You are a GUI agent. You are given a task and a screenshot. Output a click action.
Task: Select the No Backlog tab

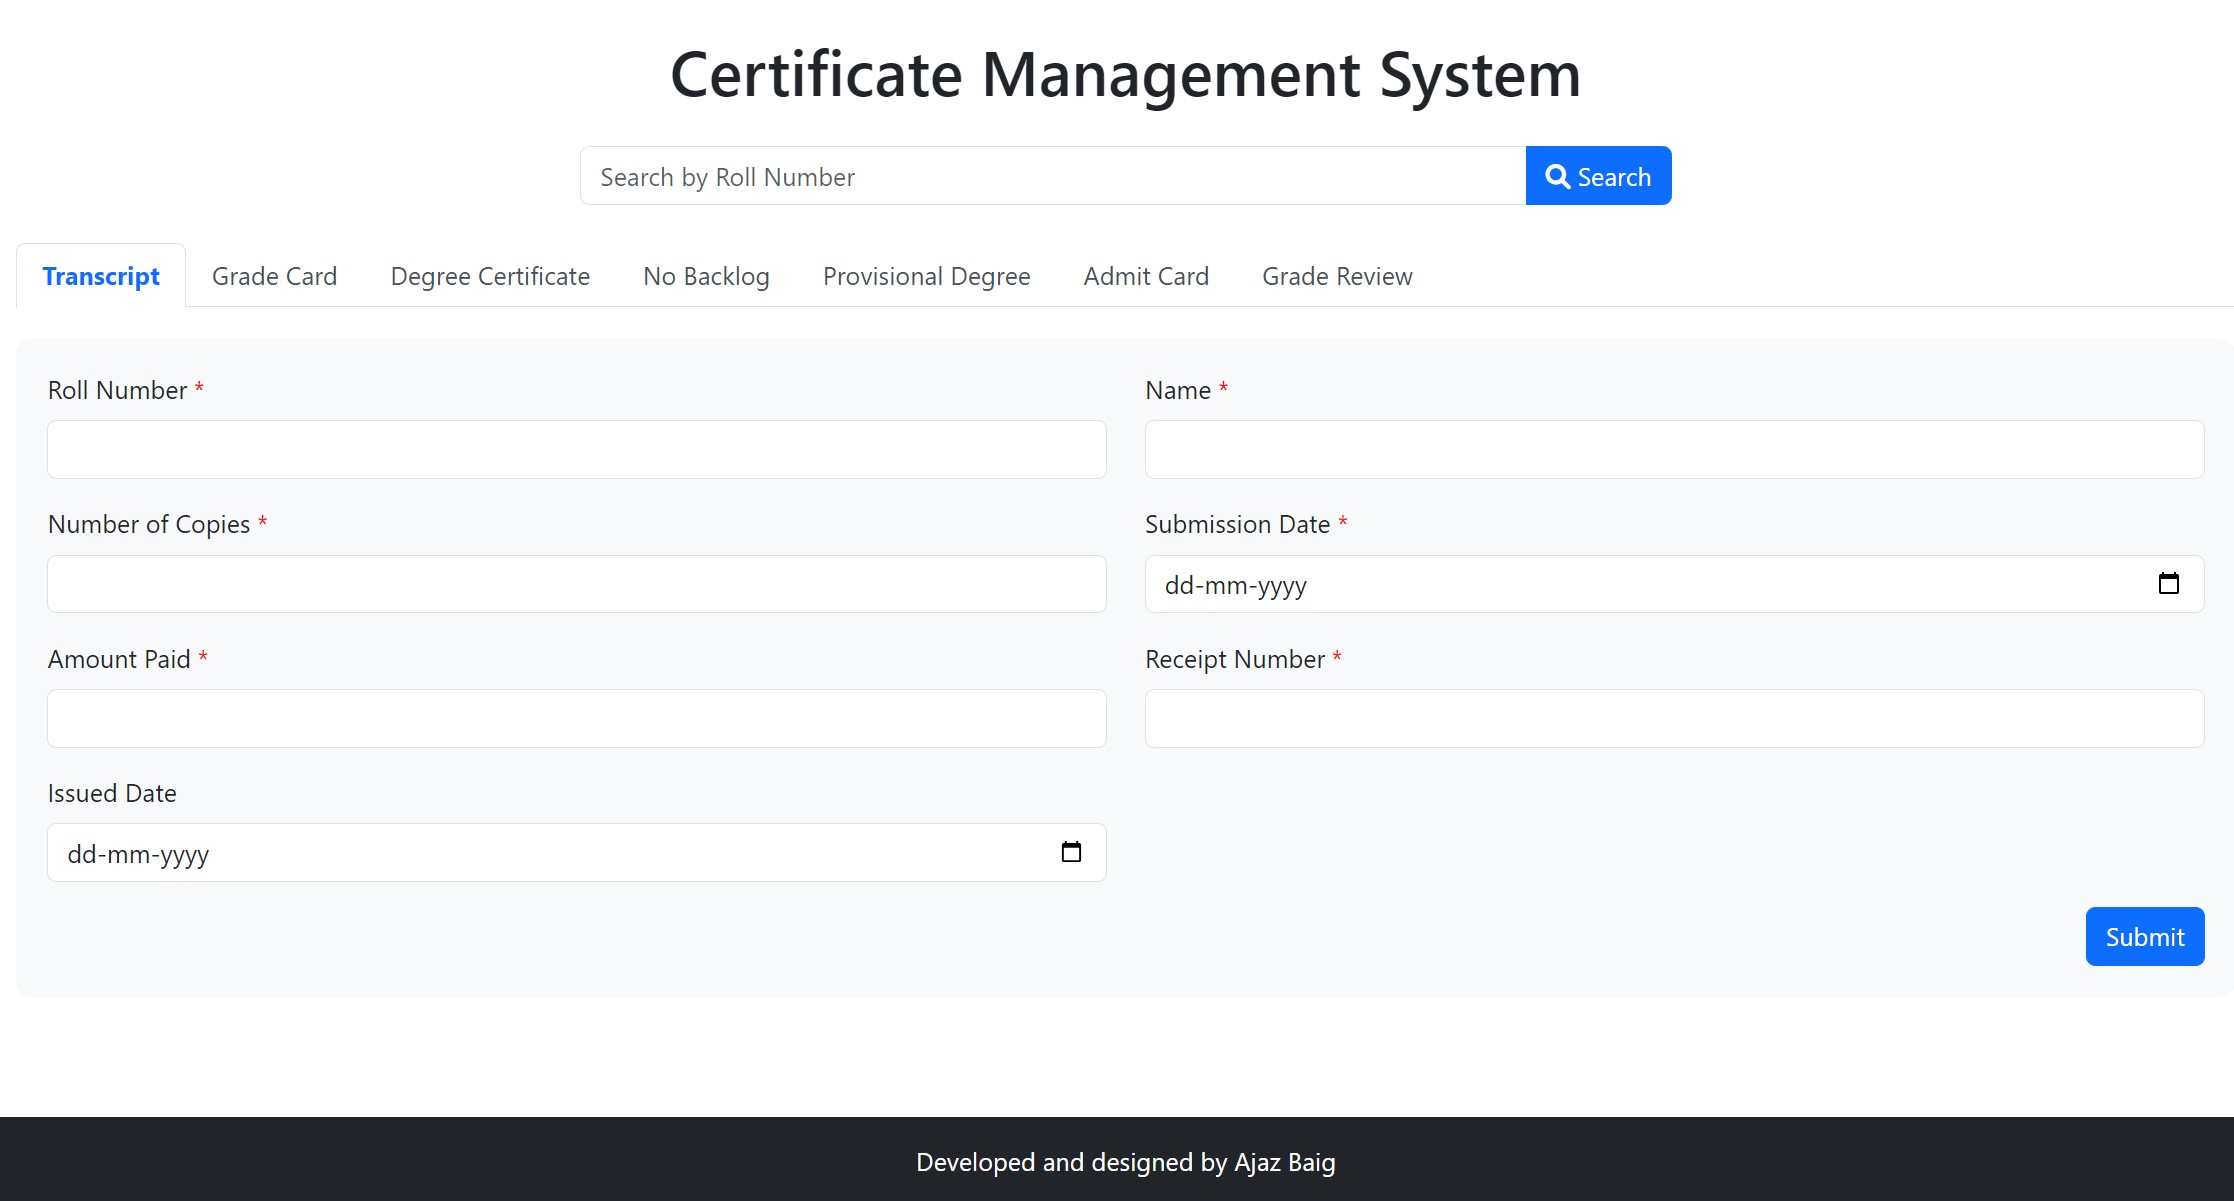click(x=705, y=276)
